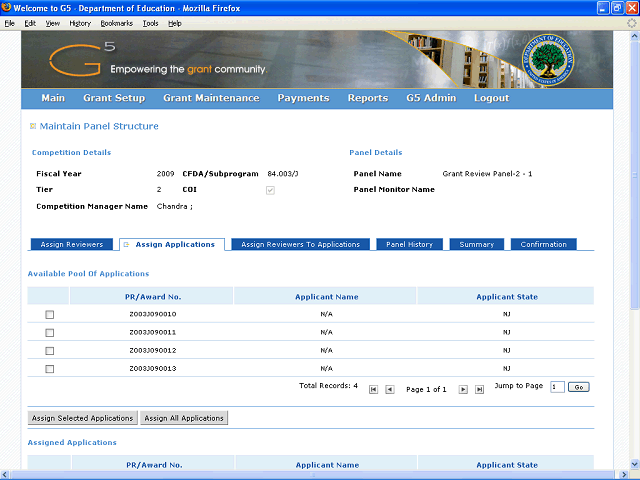Expand the Grant Maintenance menu
The height and width of the screenshot is (480, 640).
(x=211, y=98)
